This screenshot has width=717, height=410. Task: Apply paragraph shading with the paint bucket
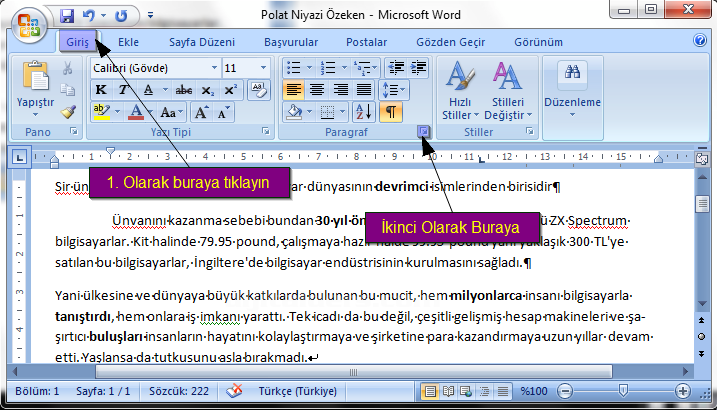click(x=294, y=112)
